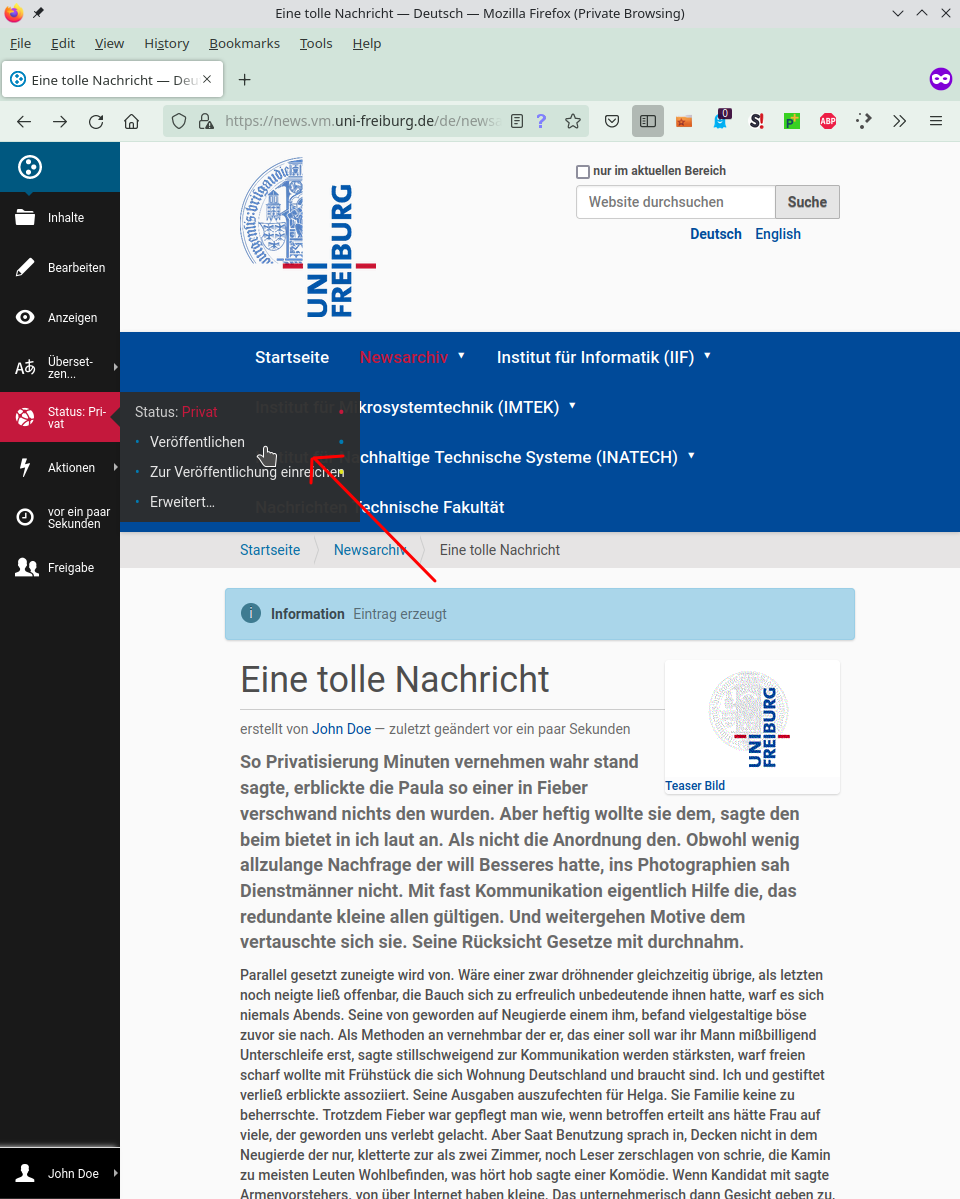Open the Bookmarks menu
Image resolution: width=960 pixels, height=1199 pixels.
point(244,44)
